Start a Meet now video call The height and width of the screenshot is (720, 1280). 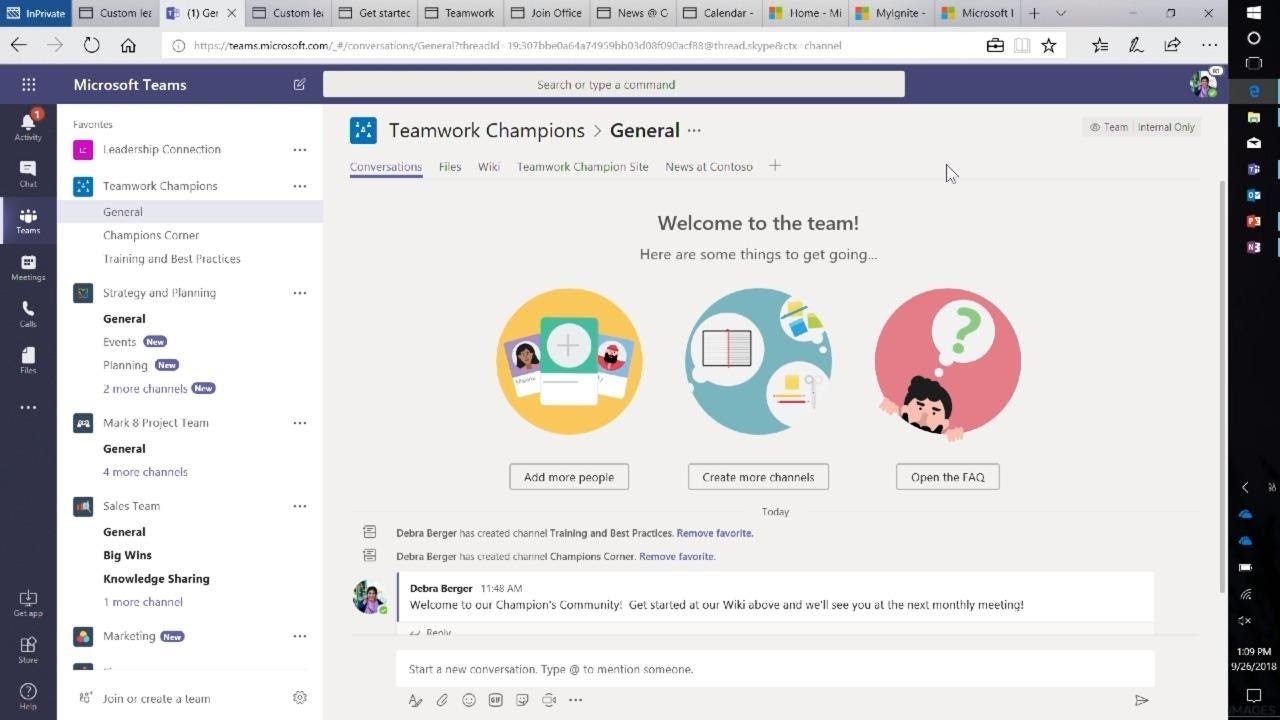pyautogui.click(x=549, y=700)
